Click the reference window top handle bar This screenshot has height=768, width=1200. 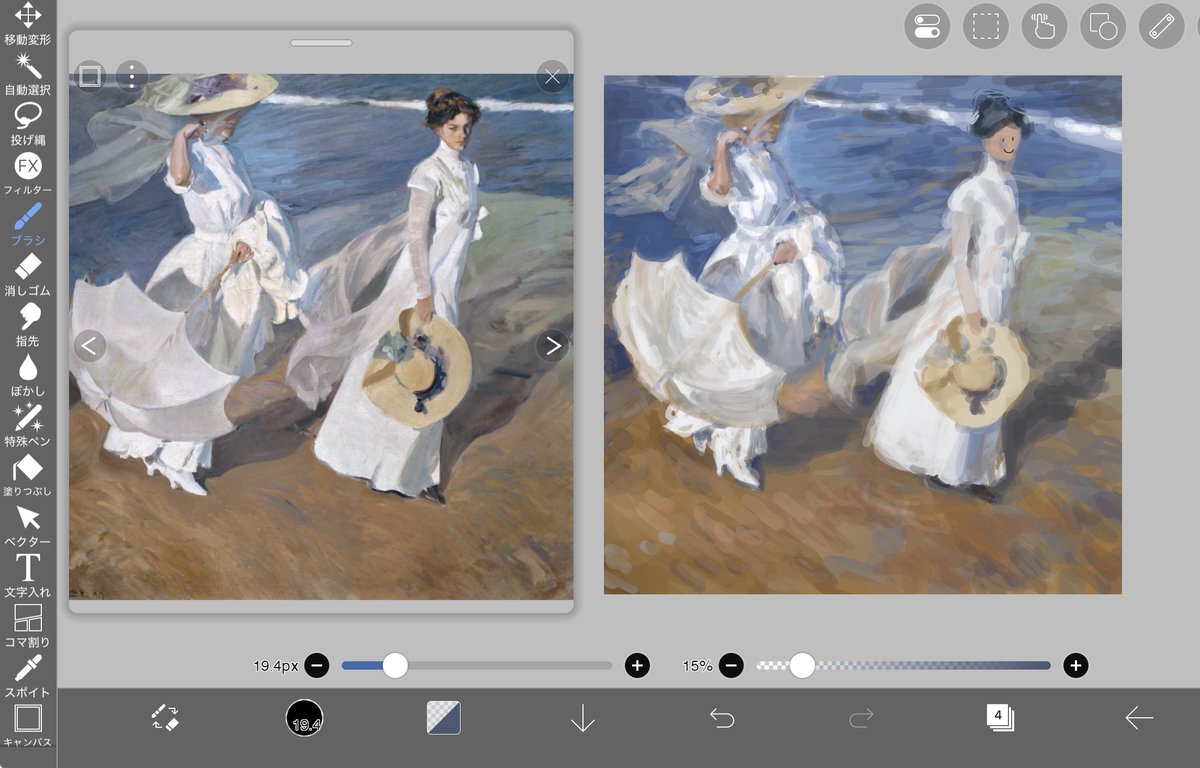tap(321, 43)
